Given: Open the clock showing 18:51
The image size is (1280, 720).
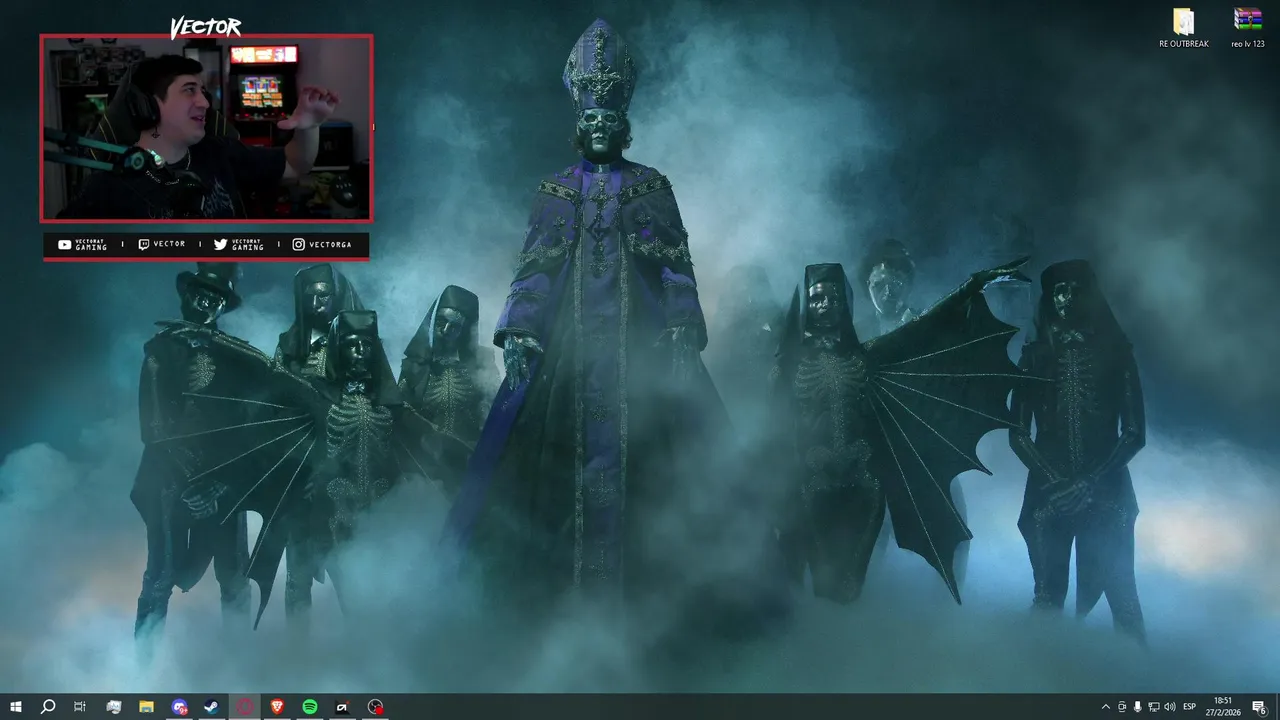Looking at the screenshot, I should (x=1223, y=707).
